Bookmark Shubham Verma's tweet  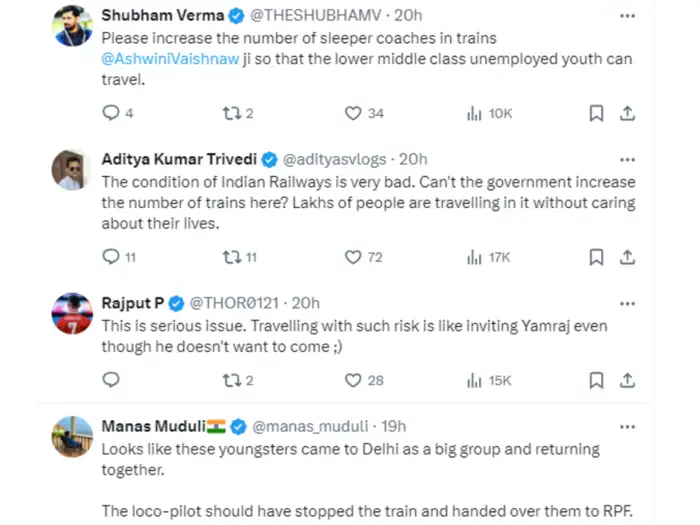coord(596,113)
